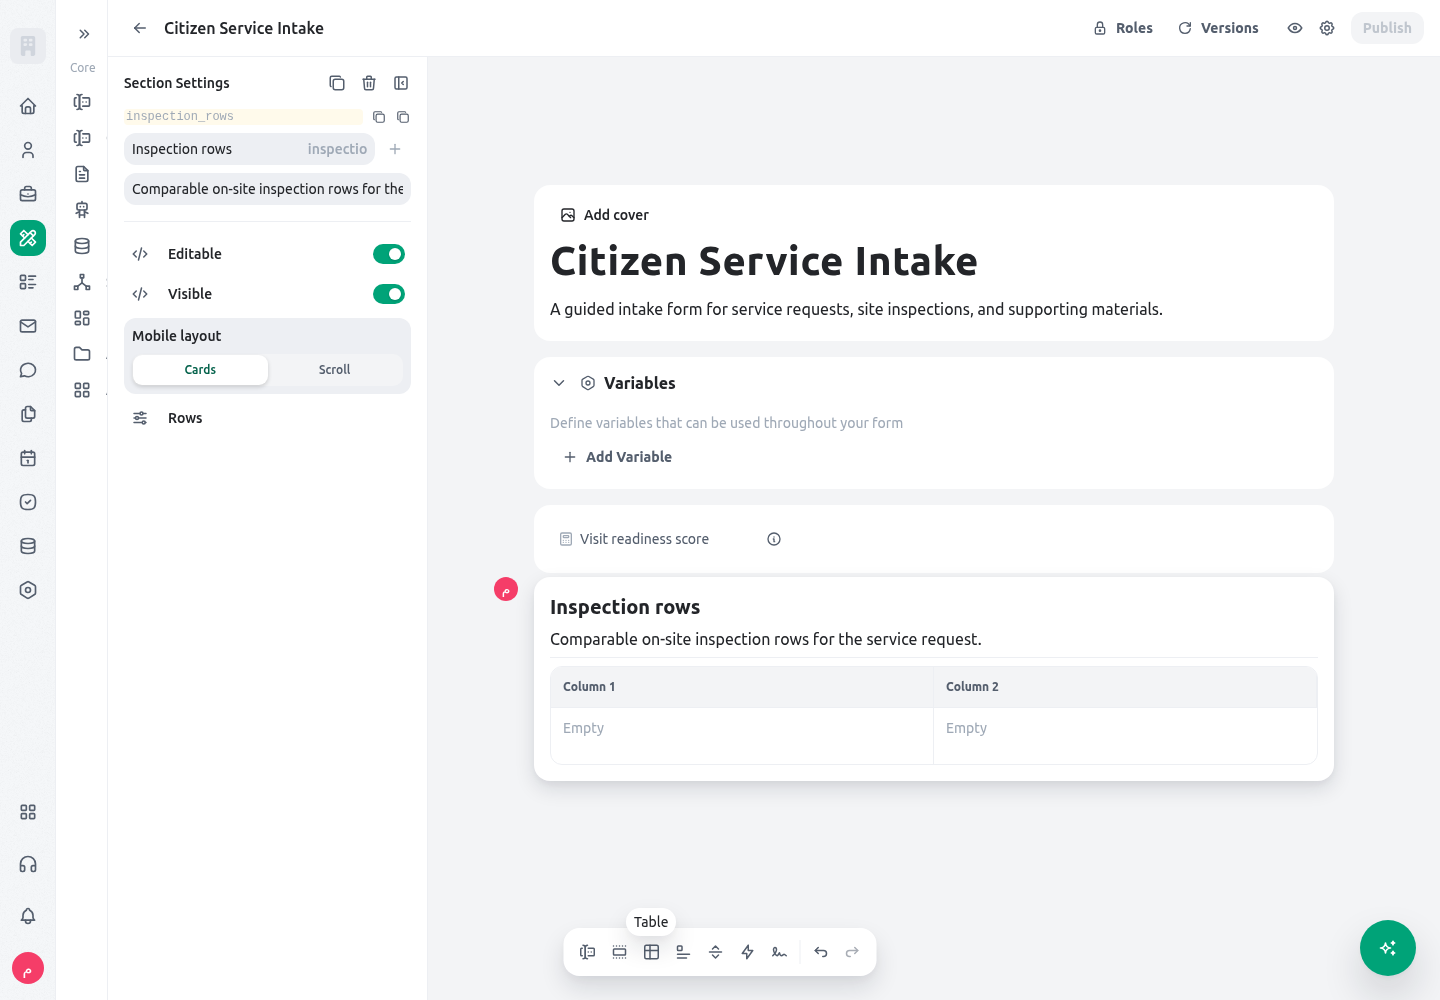This screenshot has height=1000, width=1440.
Task: Expand the sidebar with the double chevron
Action: (84, 34)
